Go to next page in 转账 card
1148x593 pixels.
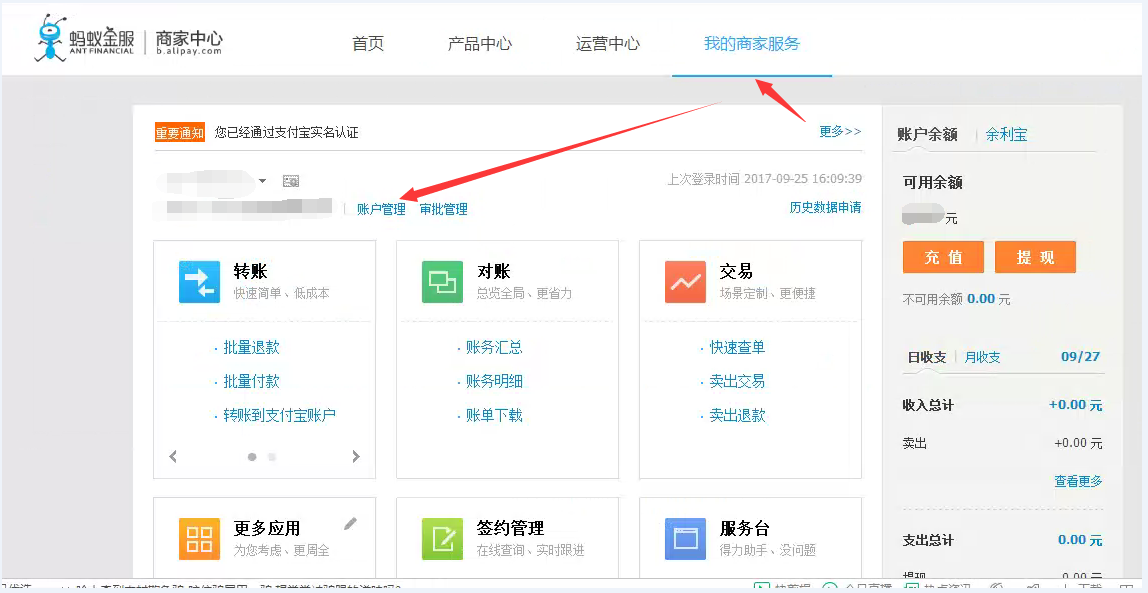tap(356, 457)
